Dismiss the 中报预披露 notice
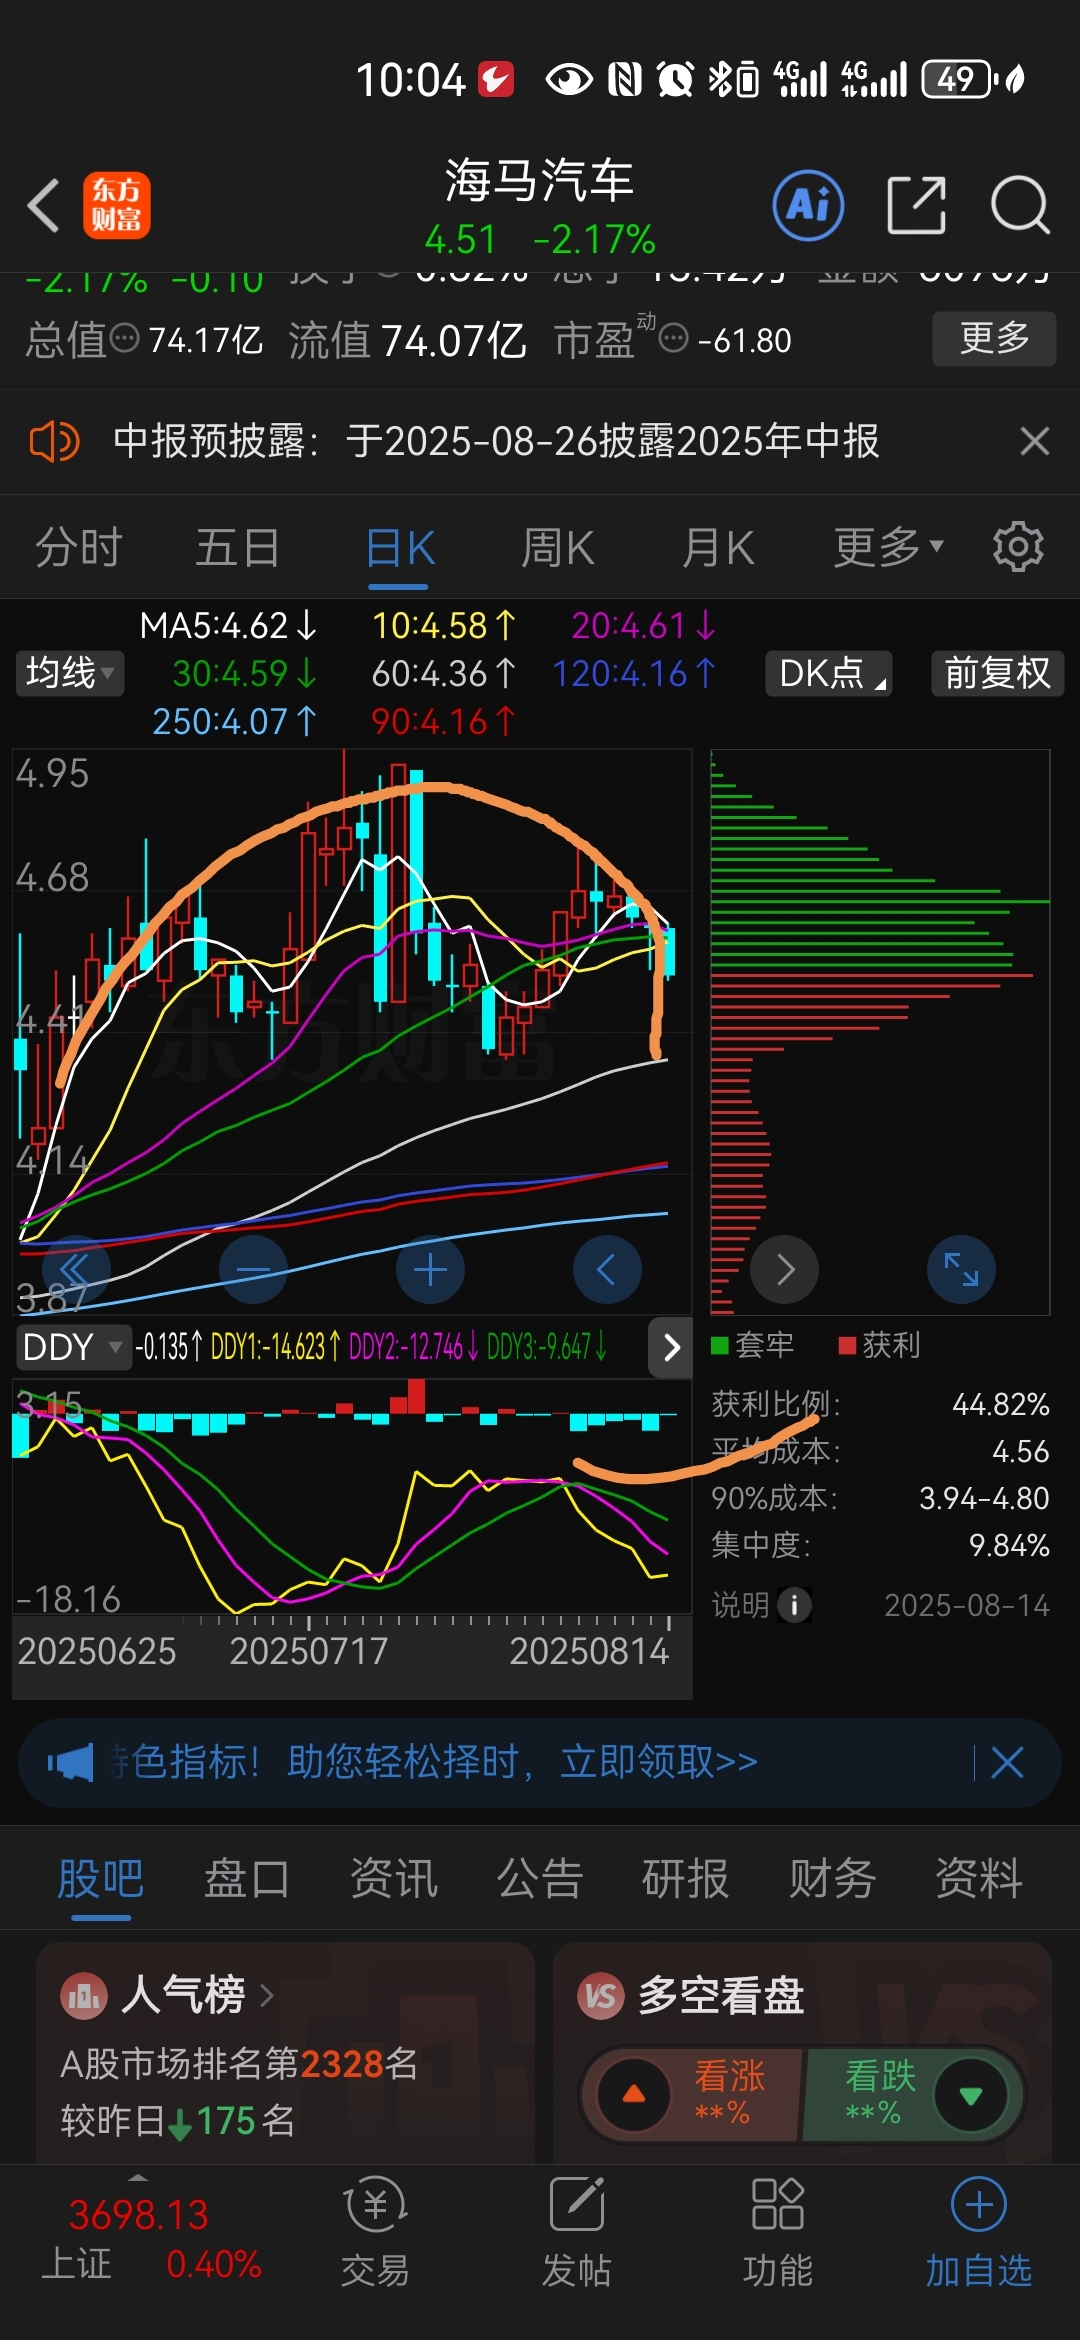Image resolution: width=1080 pixels, height=2340 pixels. tap(1035, 441)
